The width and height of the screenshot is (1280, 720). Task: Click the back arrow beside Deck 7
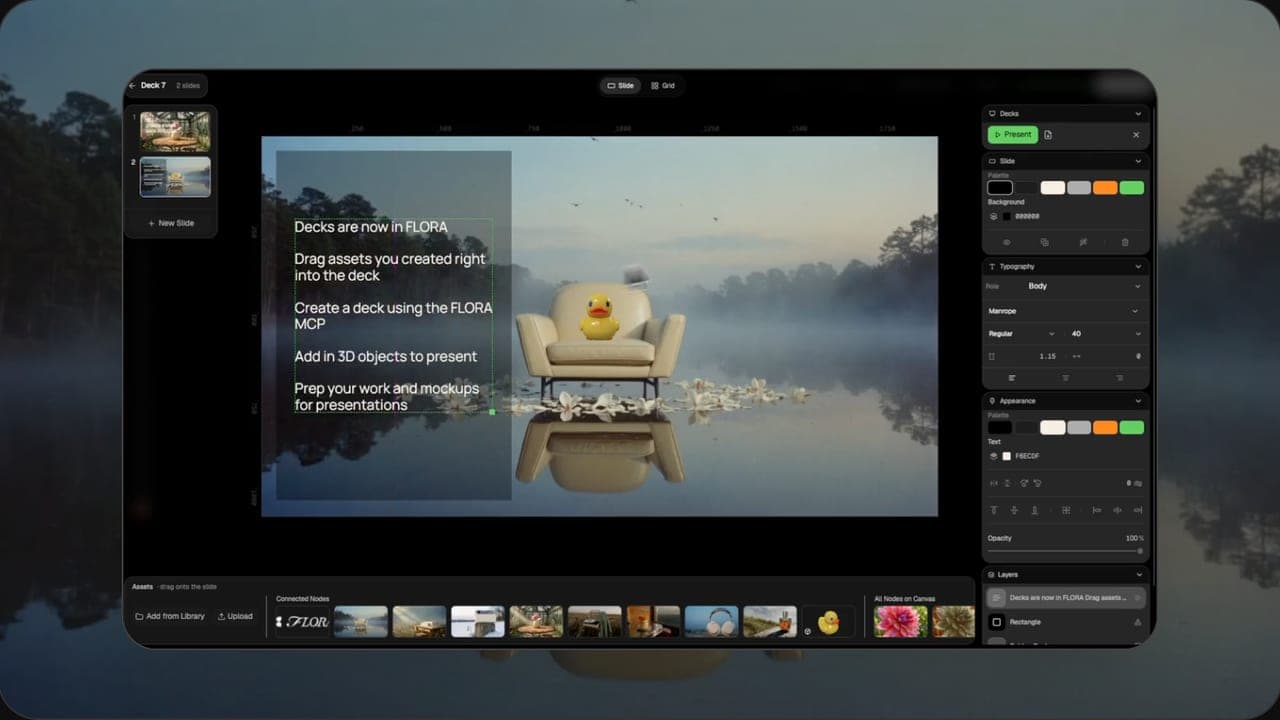pos(133,86)
